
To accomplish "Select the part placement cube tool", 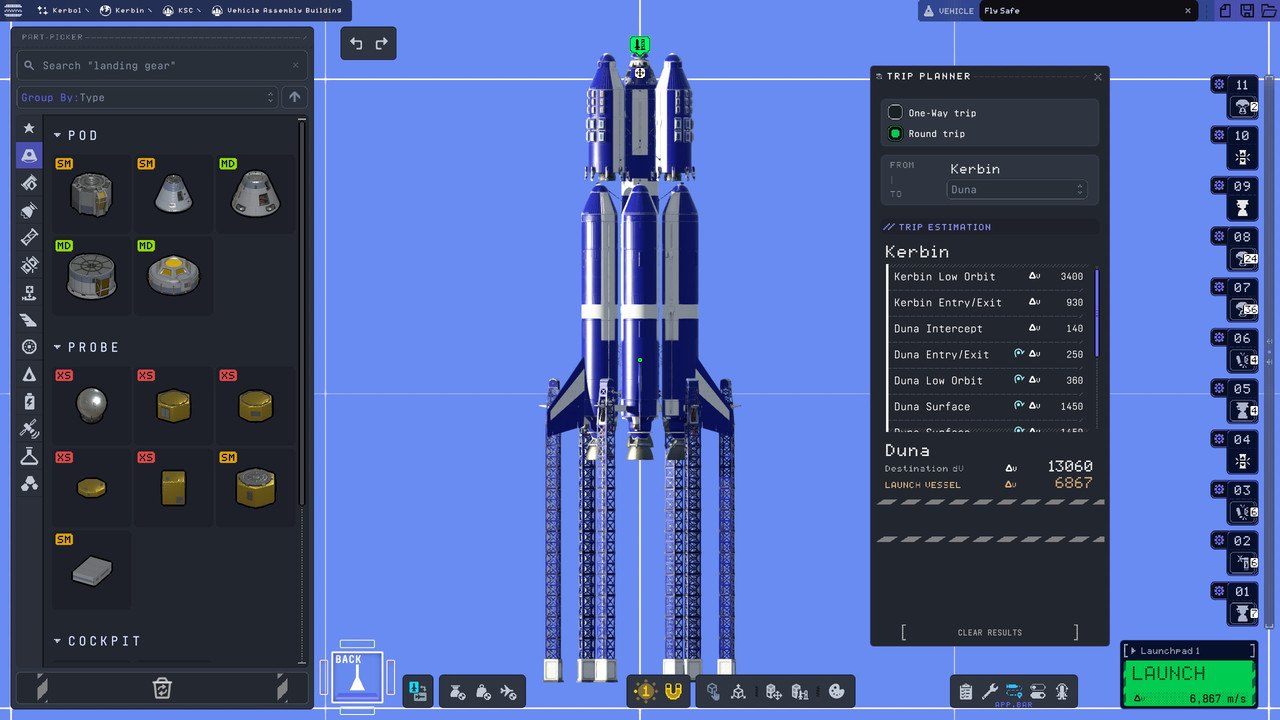I will click(713, 691).
